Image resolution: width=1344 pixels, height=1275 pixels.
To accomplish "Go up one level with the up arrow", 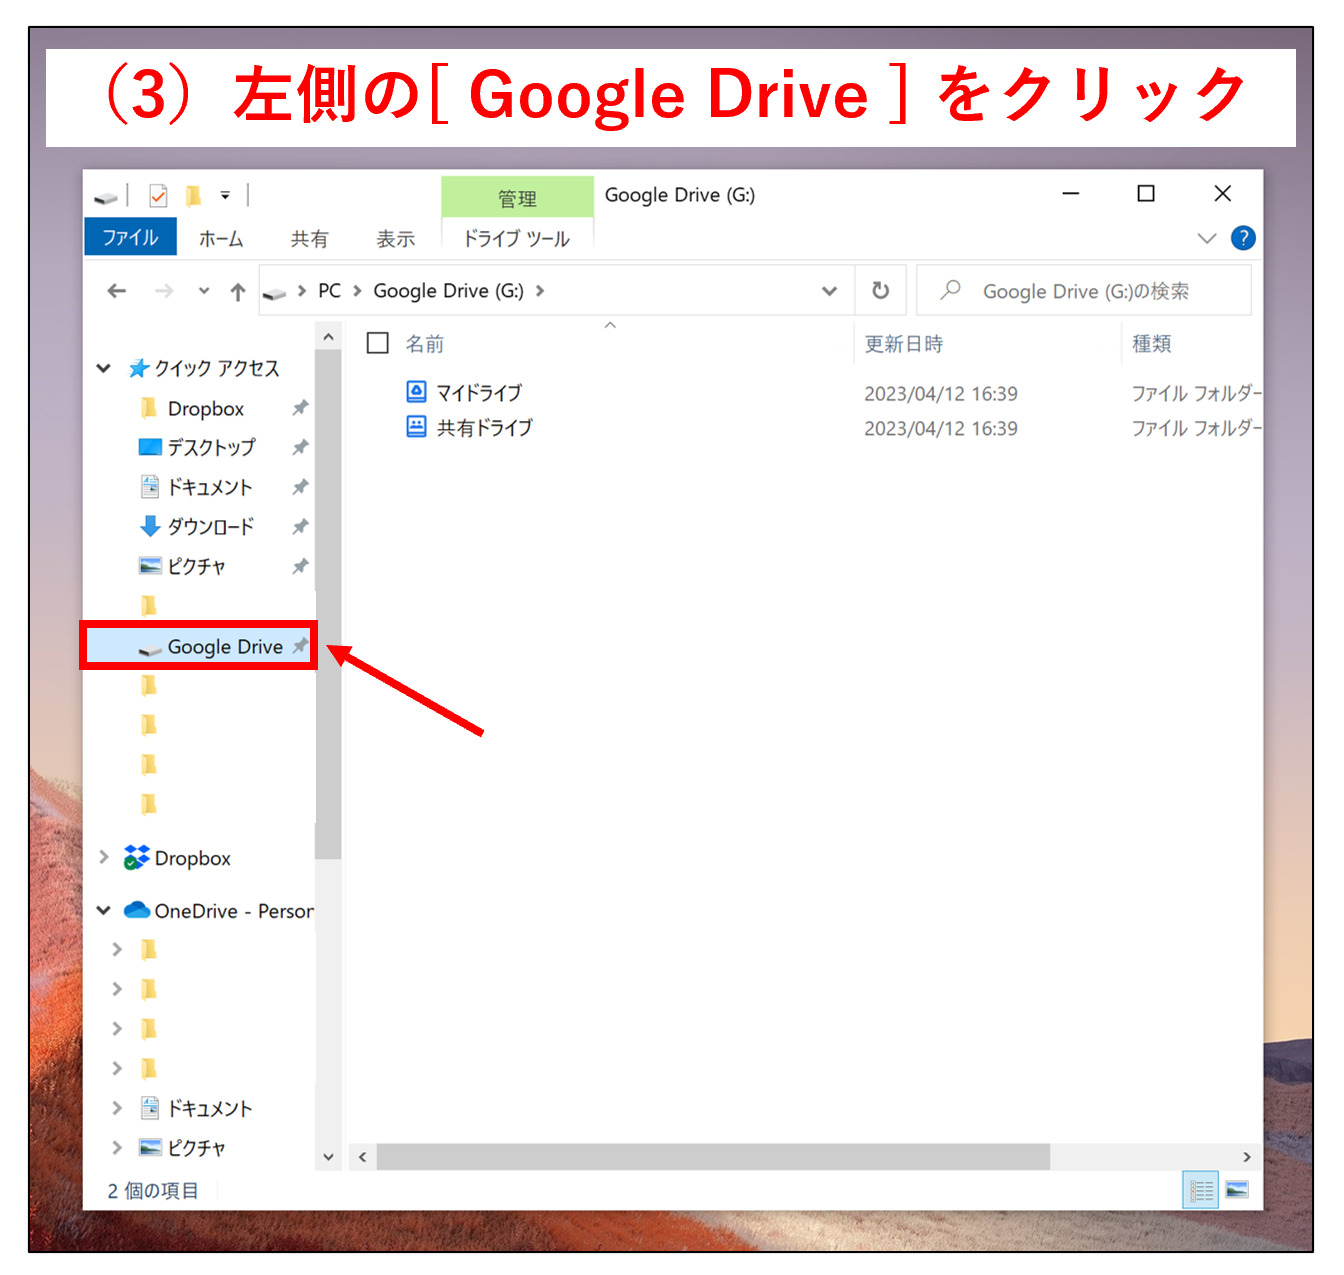I will (x=237, y=291).
